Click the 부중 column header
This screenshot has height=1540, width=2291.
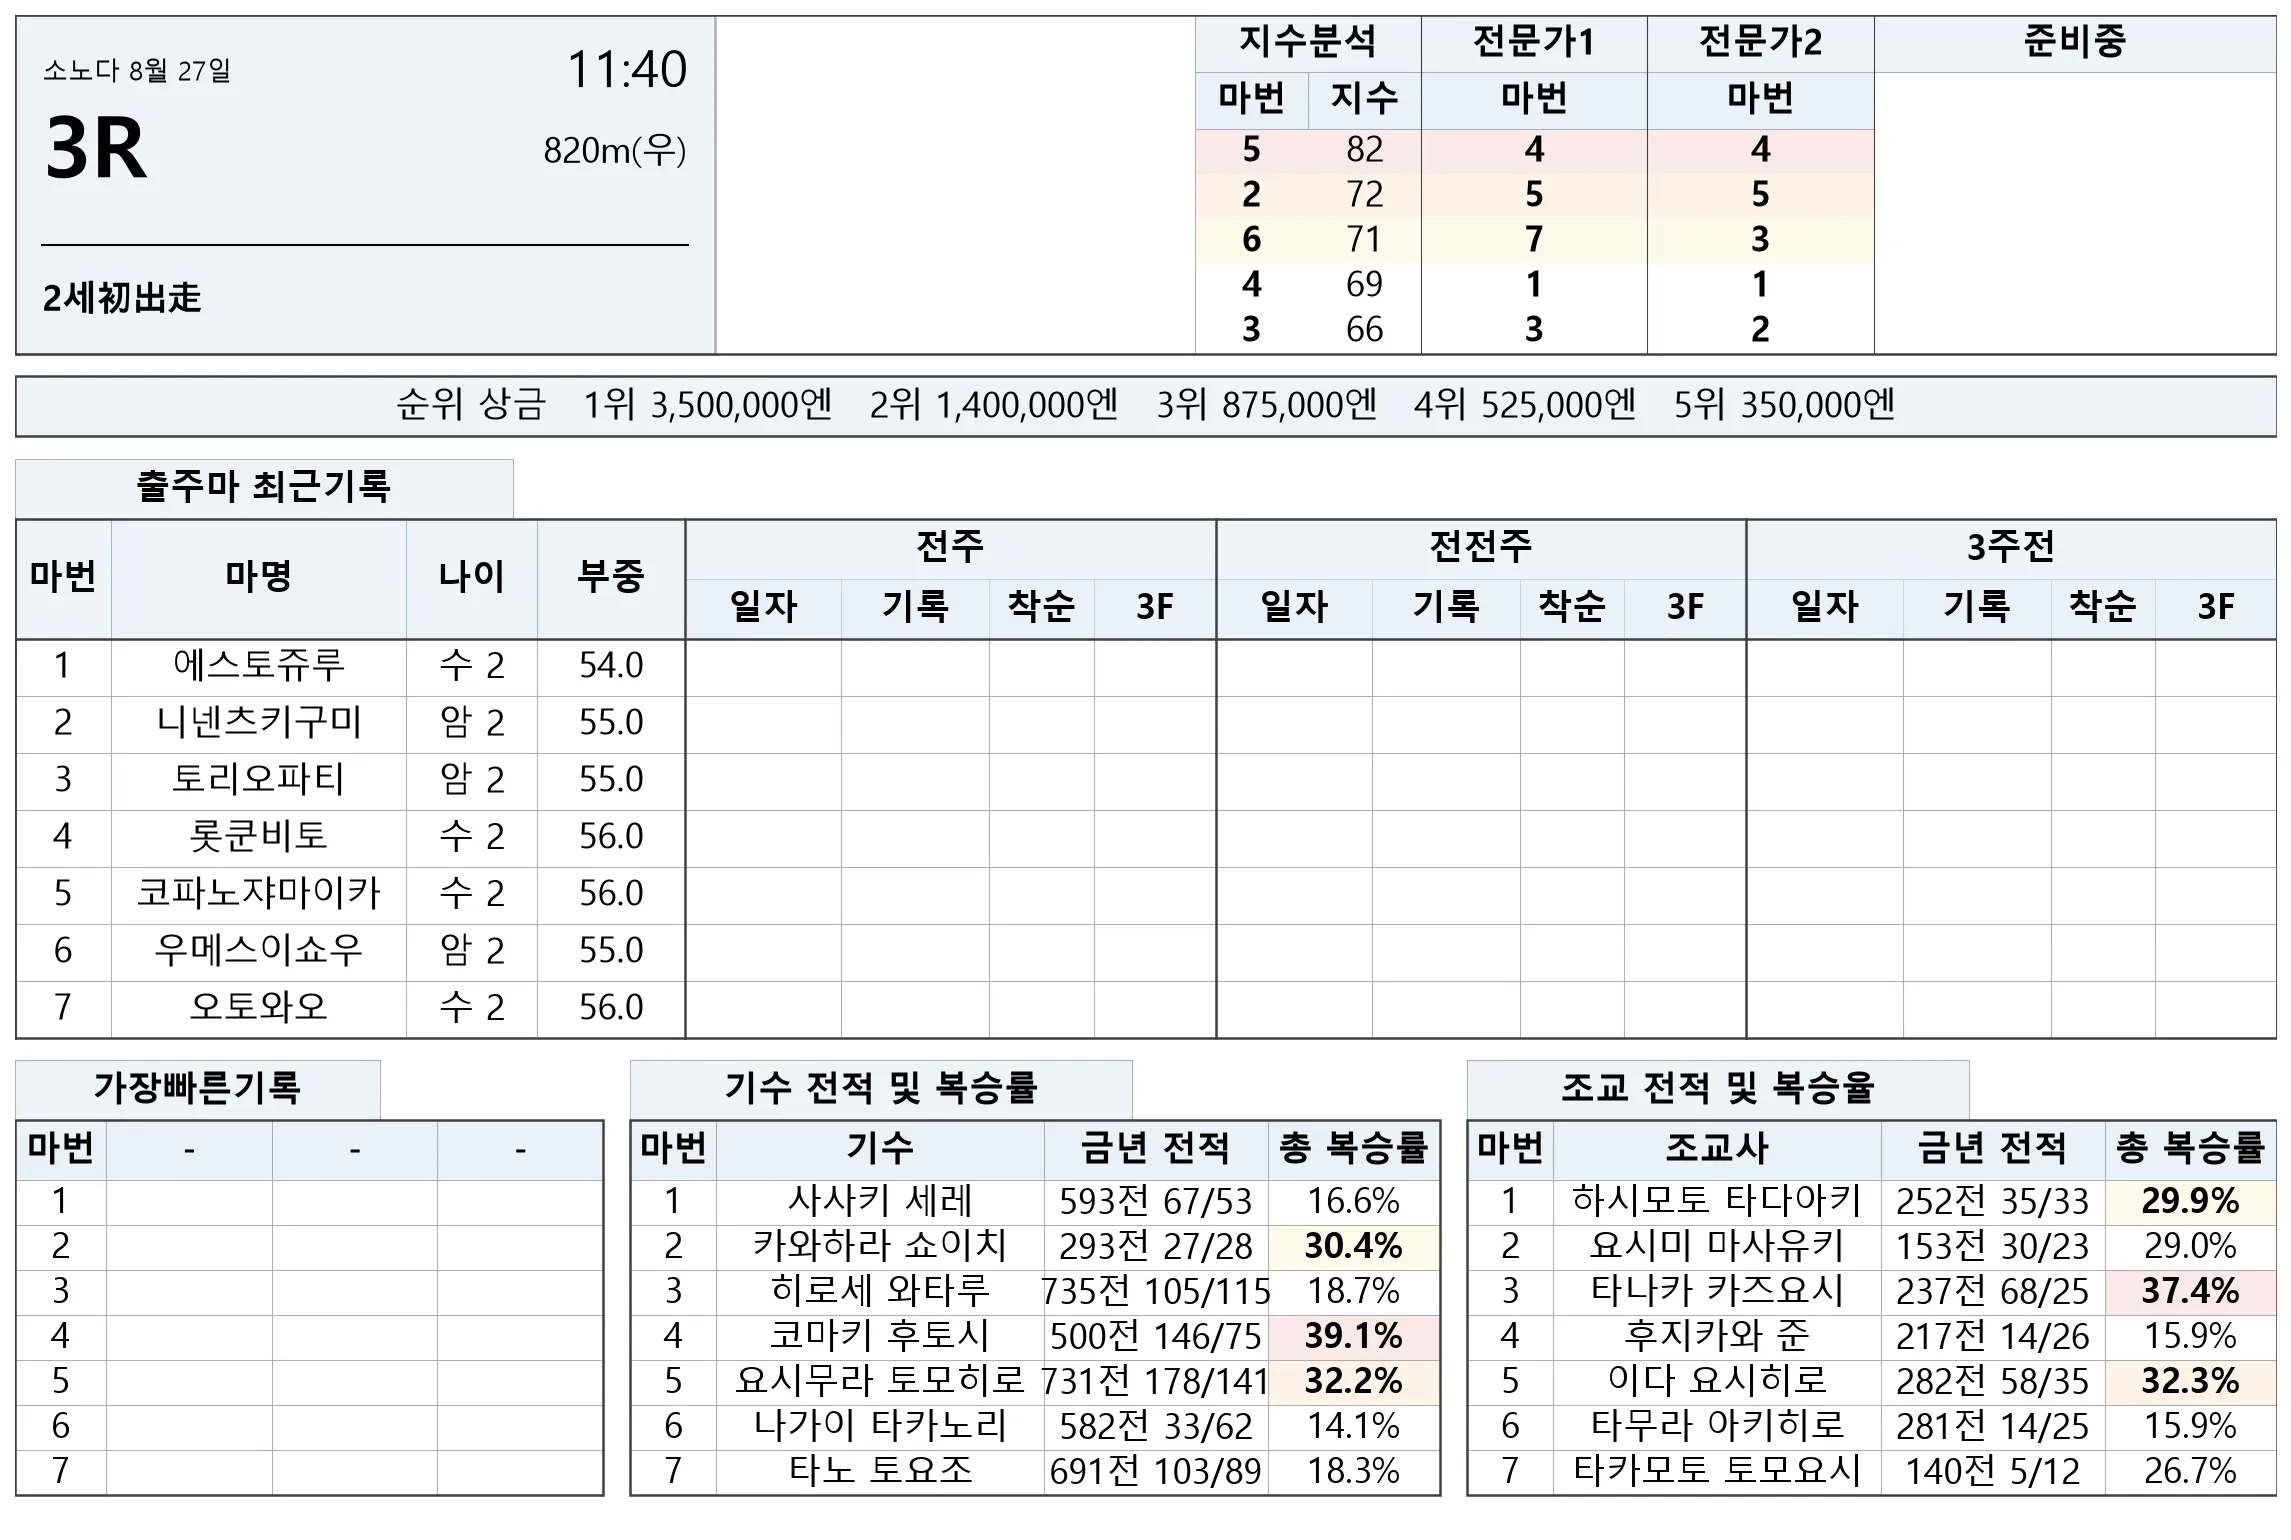point(611,578)
